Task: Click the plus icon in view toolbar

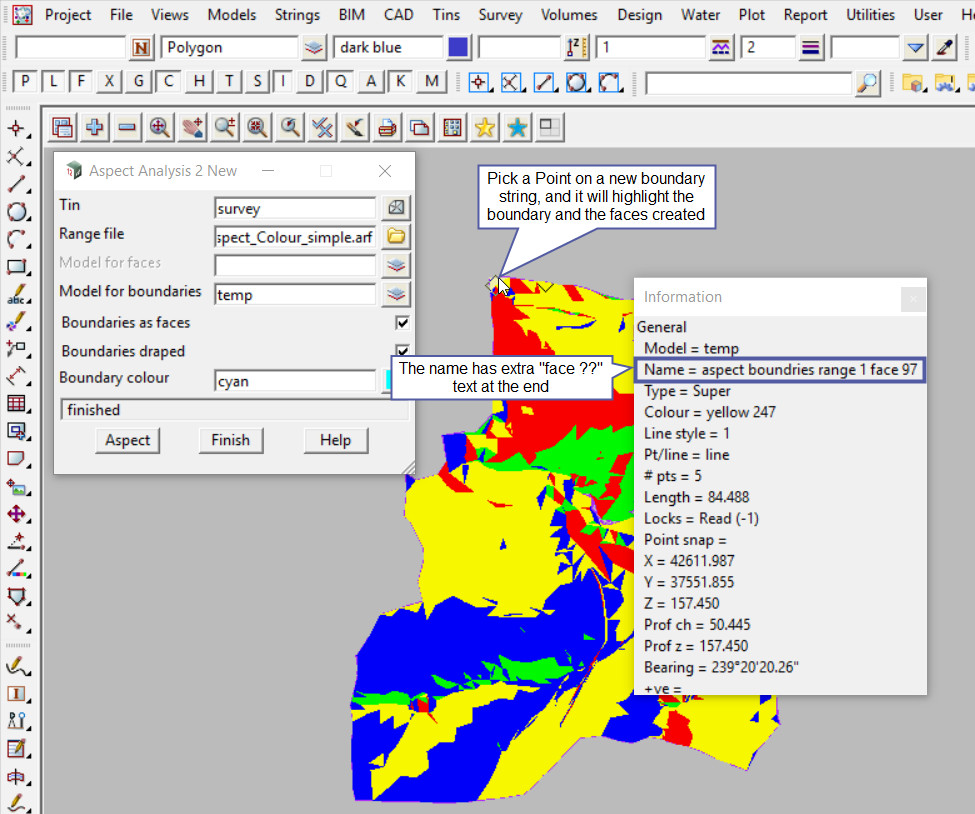Action: (x=95, y=127)
